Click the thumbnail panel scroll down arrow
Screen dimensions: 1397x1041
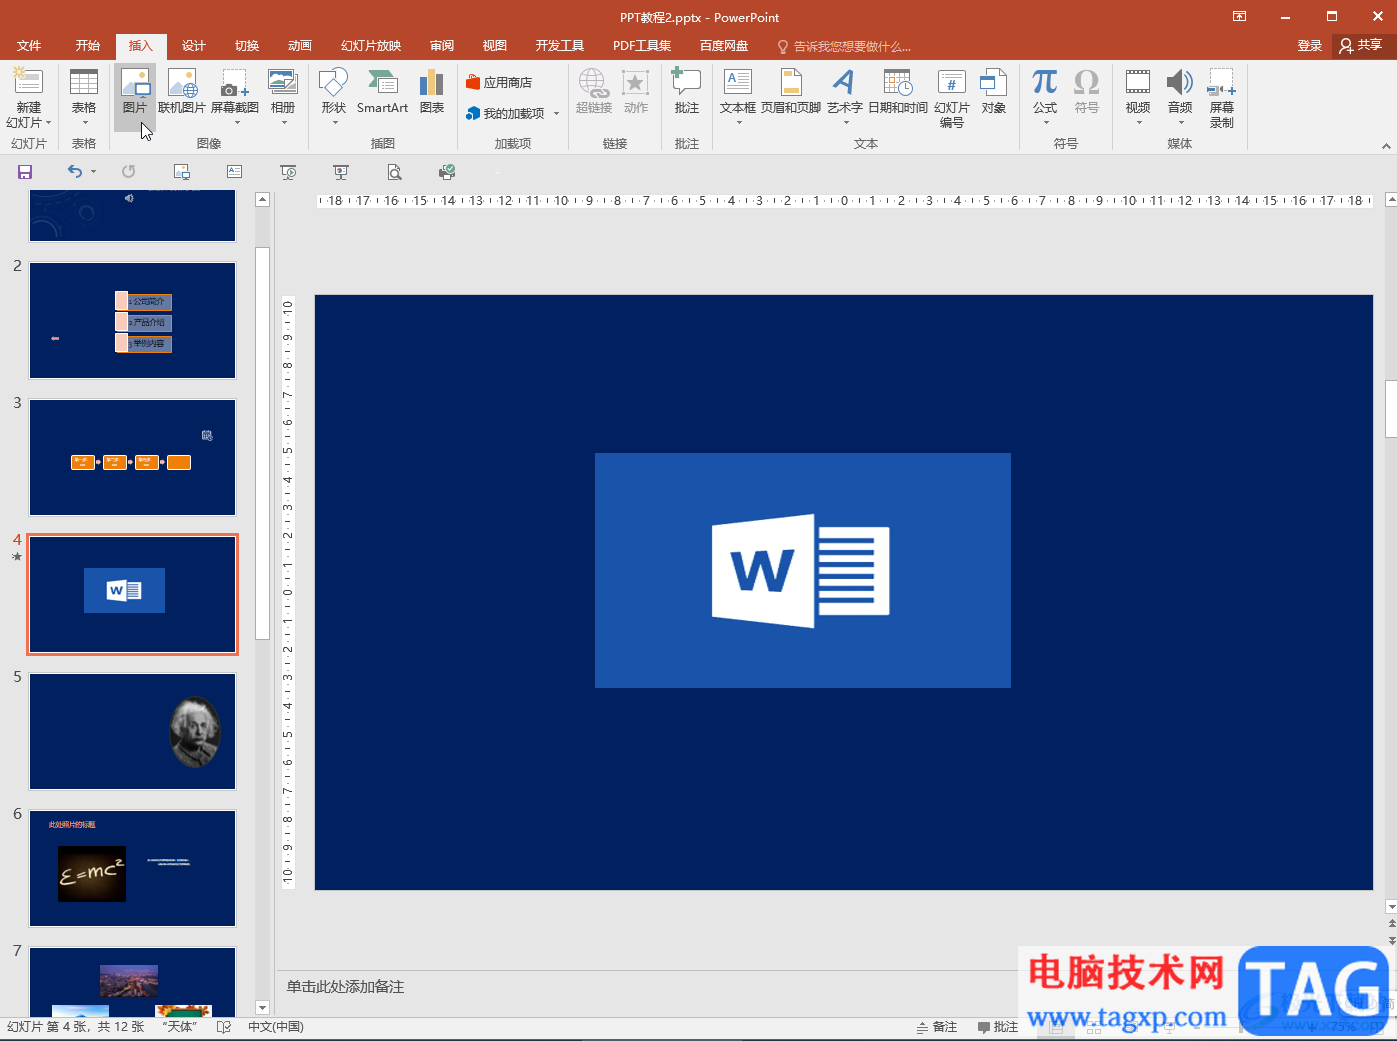tap(263, 1008)
